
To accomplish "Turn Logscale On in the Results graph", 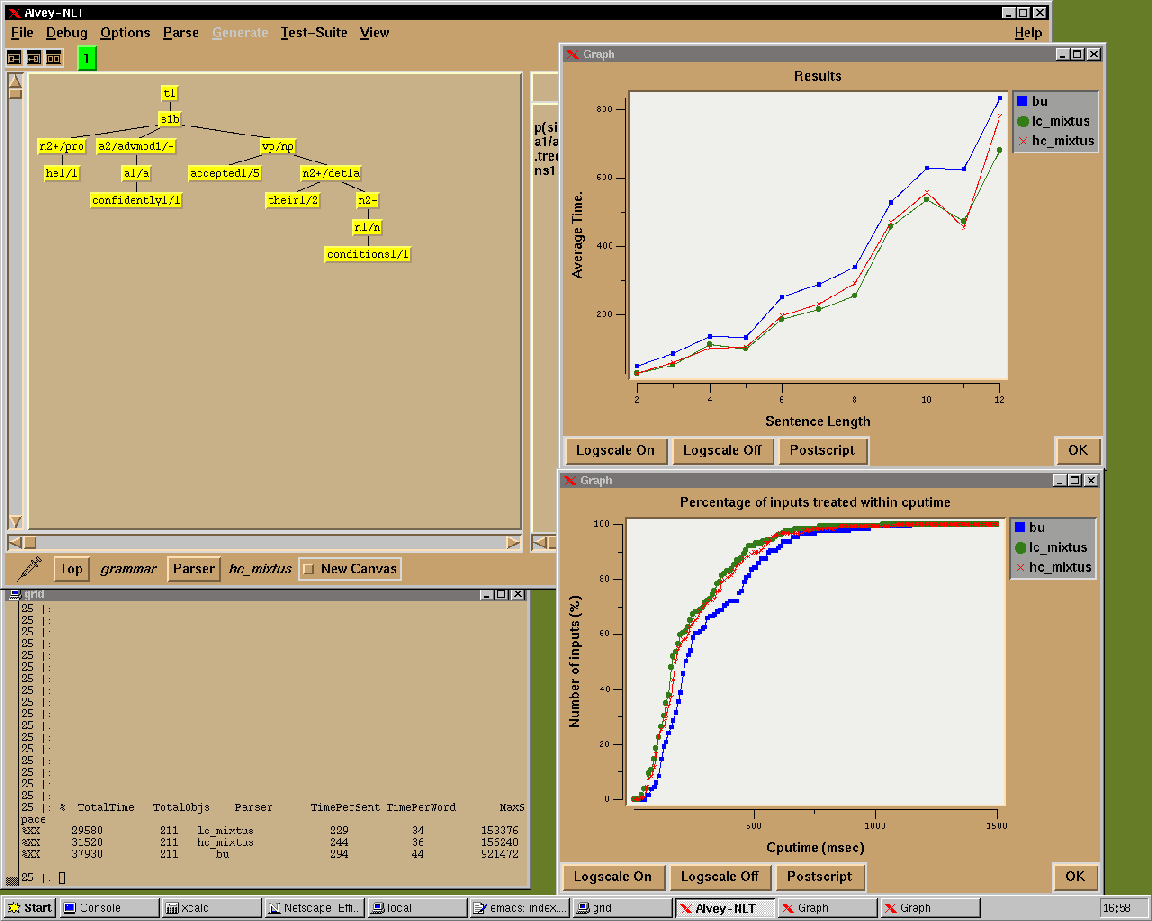I will (x=615, y=450).
